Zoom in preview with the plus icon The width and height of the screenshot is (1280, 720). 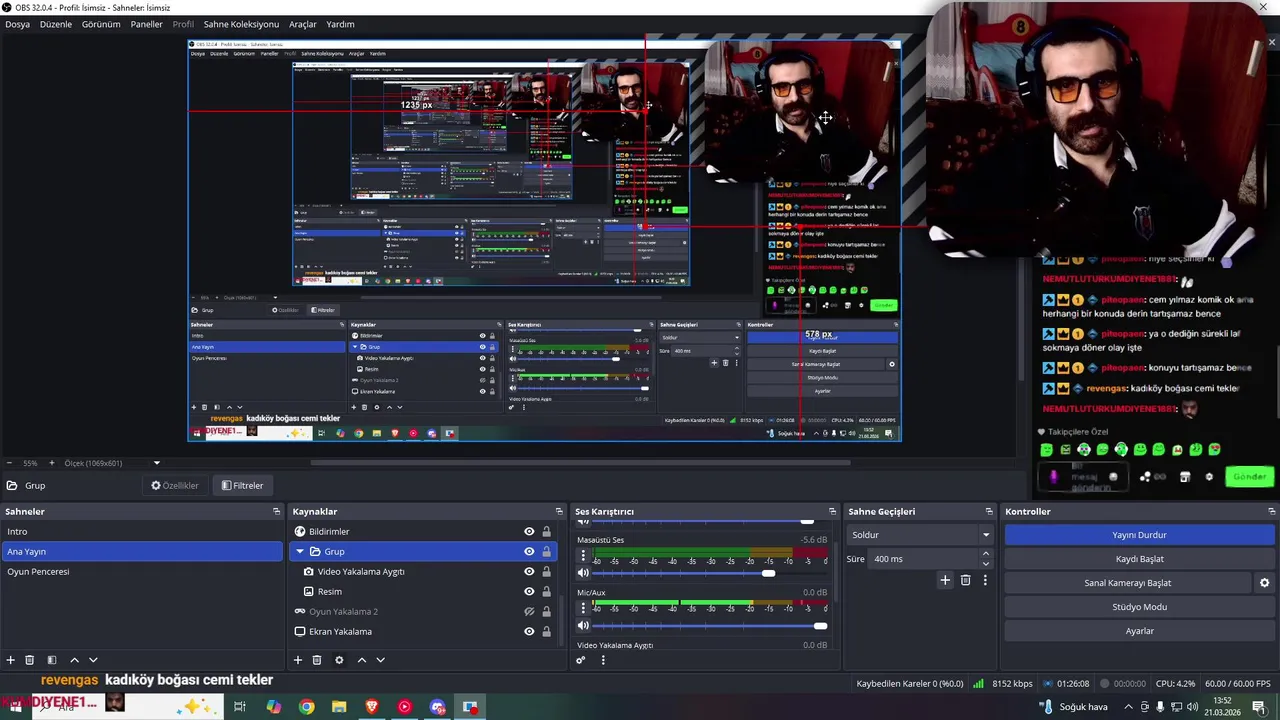(52, 463)
